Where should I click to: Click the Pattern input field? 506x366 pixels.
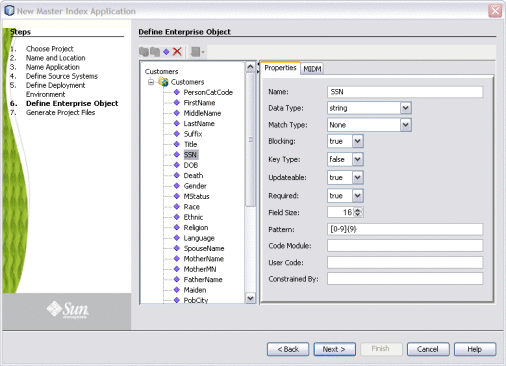point(405,229)
